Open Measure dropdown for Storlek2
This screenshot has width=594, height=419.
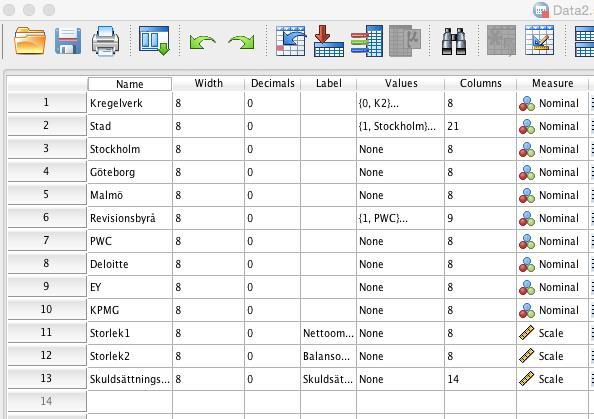552,356
